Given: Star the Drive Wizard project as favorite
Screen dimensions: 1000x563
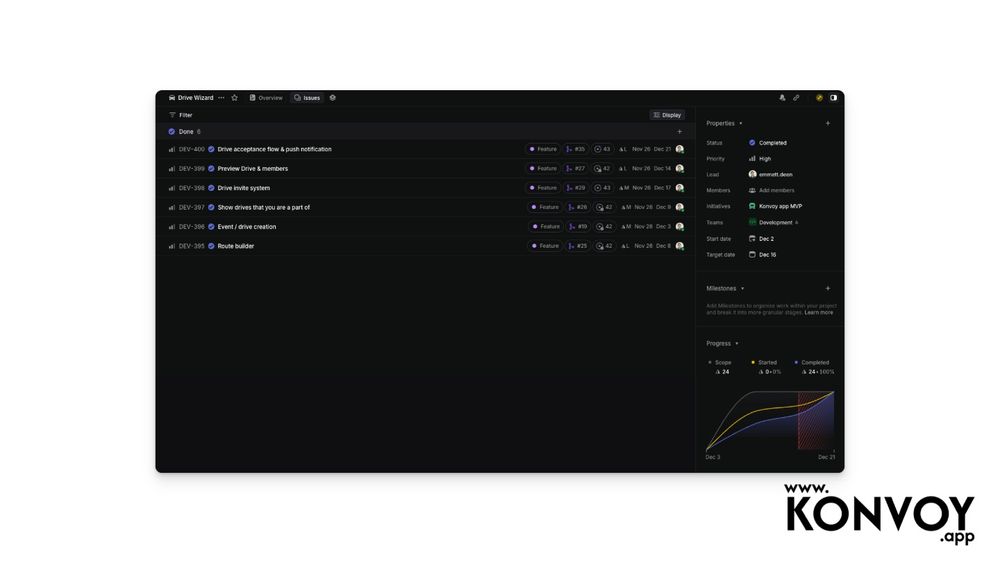Looking at the screenshot, I should click(x=234, y=98).
